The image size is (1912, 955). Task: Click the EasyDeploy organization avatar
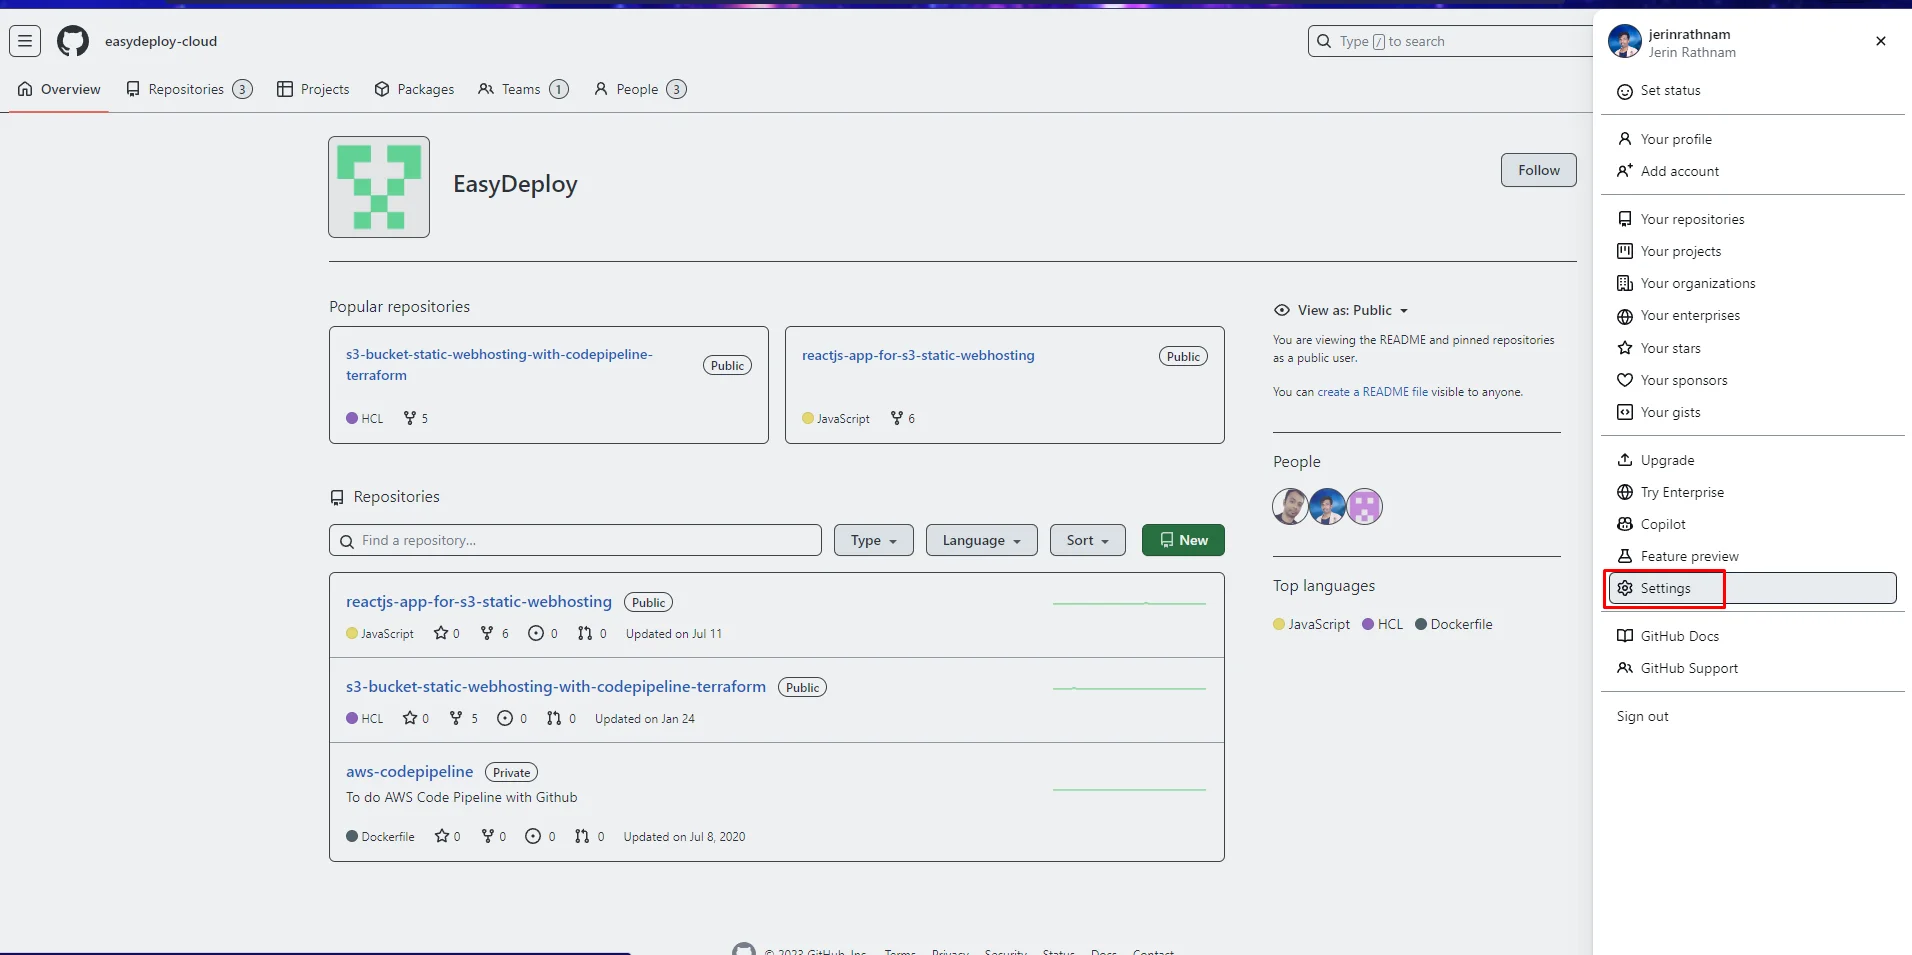[x=379, y=187]
